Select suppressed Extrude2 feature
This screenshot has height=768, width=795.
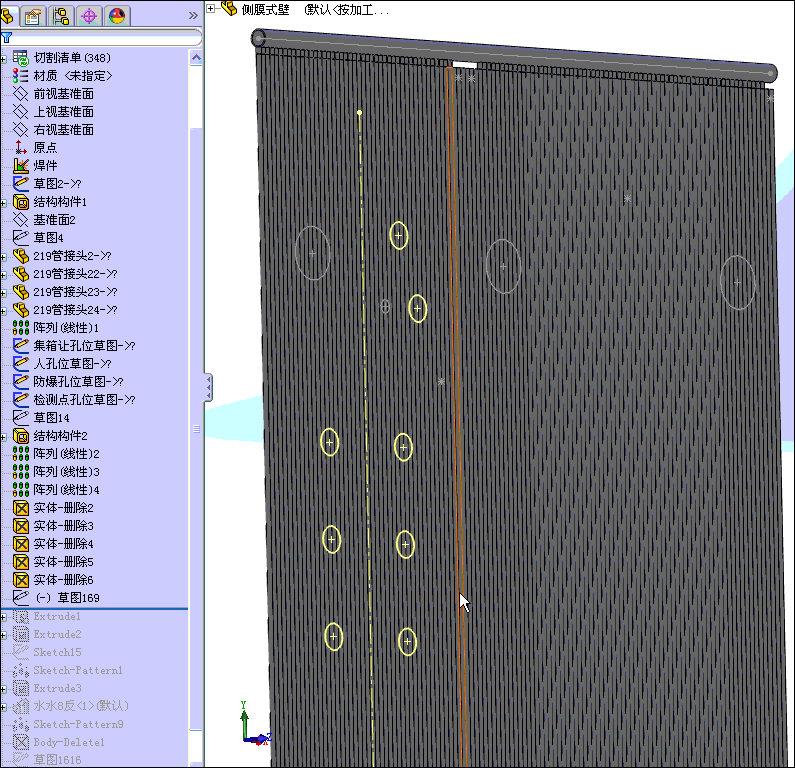(x=57, y=634)
